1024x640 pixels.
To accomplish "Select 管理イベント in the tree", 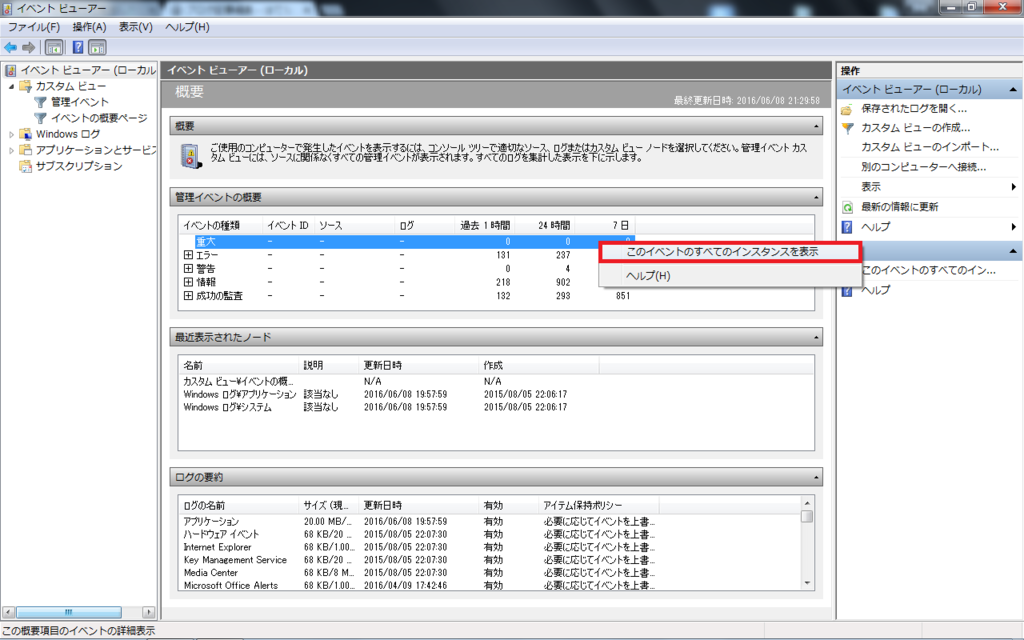I will click(x=80, y=102).
